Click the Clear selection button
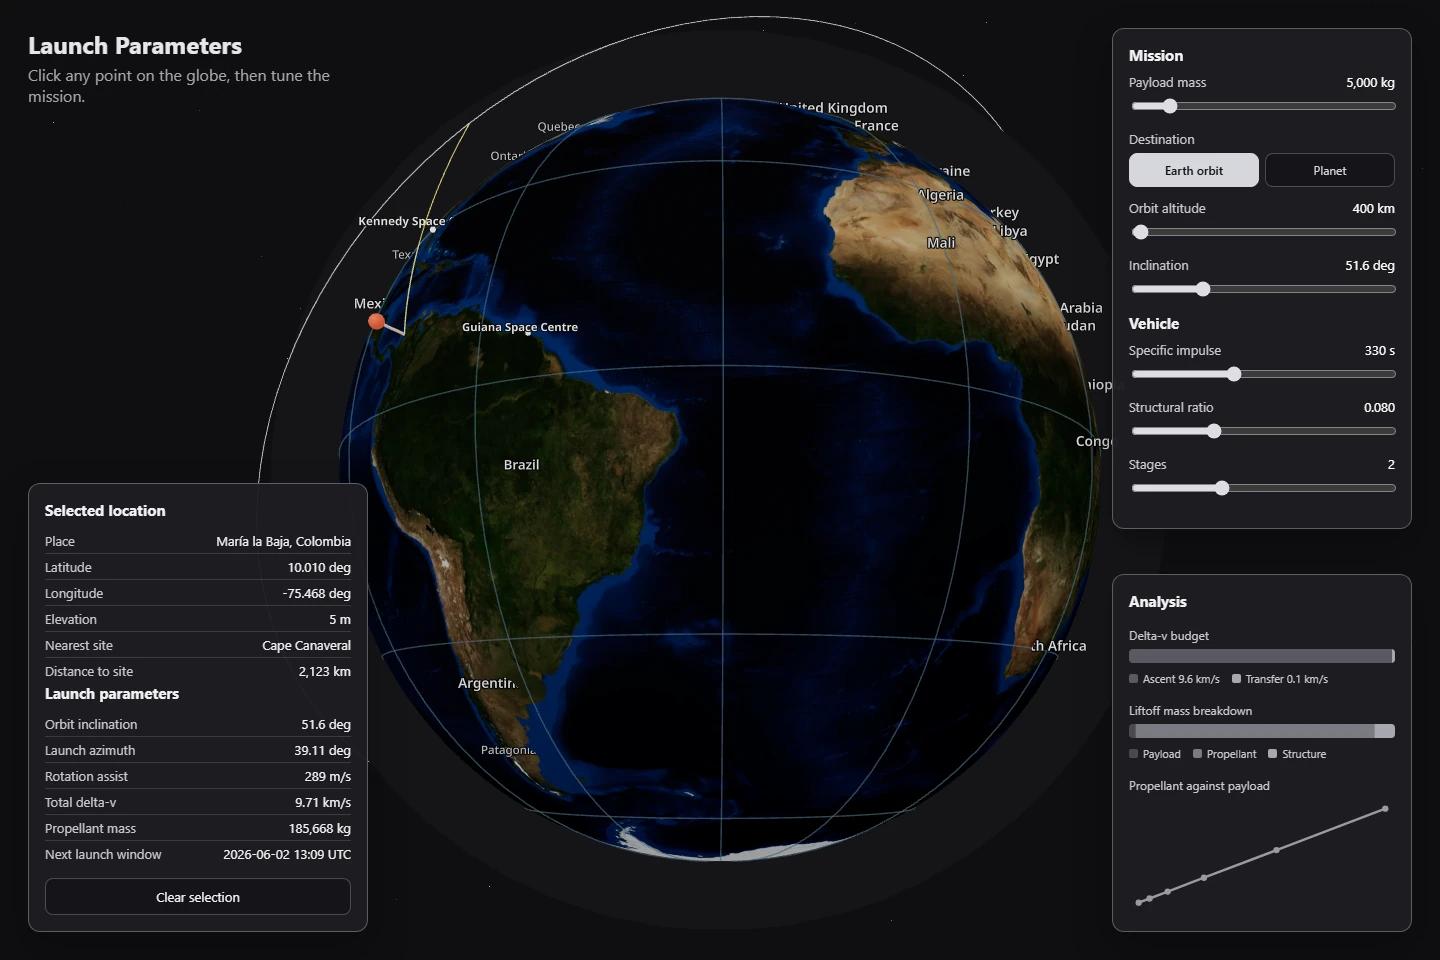Viewport: 1440px width, 960px height. [198, 897]
